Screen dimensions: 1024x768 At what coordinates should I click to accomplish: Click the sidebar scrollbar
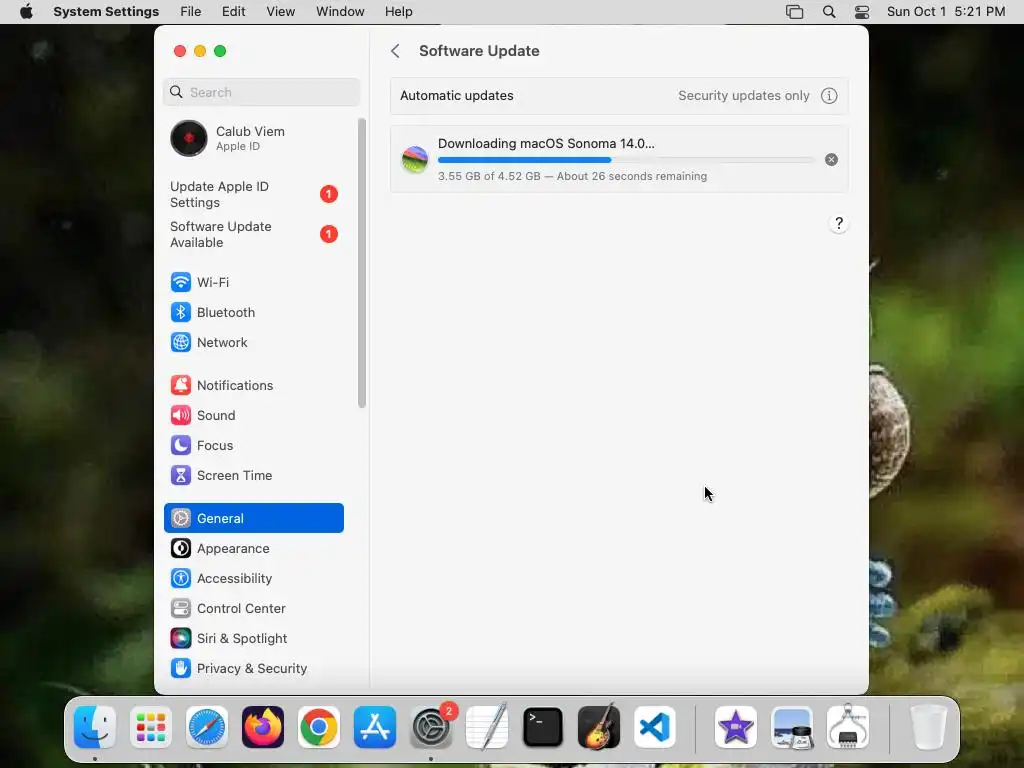point(362,263)
